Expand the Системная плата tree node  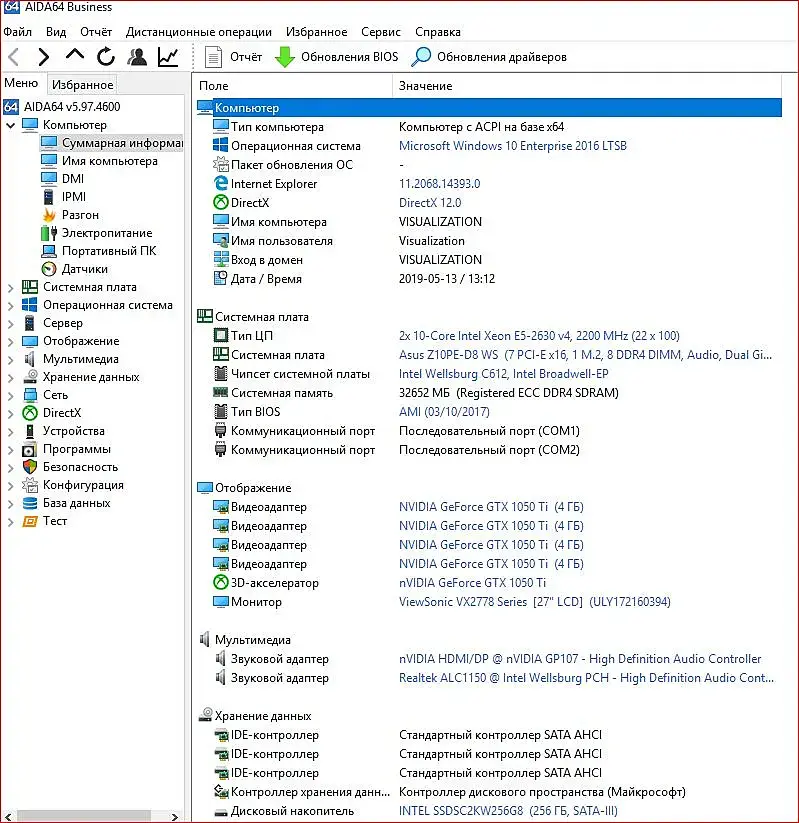[x=10, y=288]
